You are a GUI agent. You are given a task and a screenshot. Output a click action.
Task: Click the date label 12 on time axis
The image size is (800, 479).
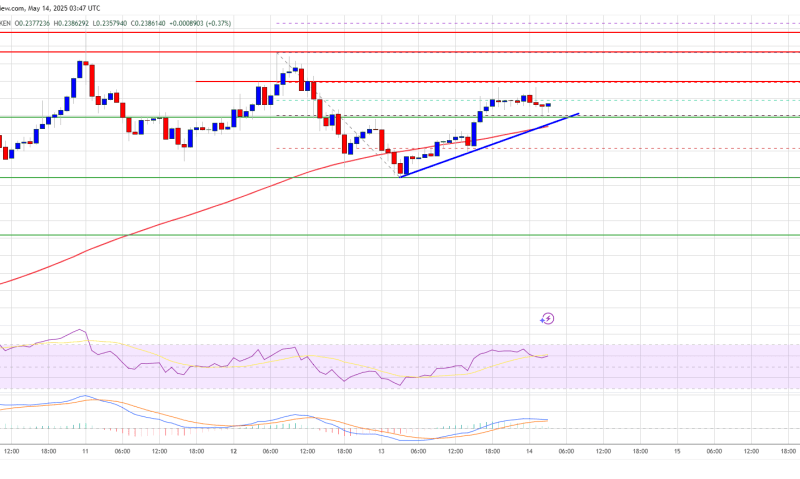click(x=233, y=451)
